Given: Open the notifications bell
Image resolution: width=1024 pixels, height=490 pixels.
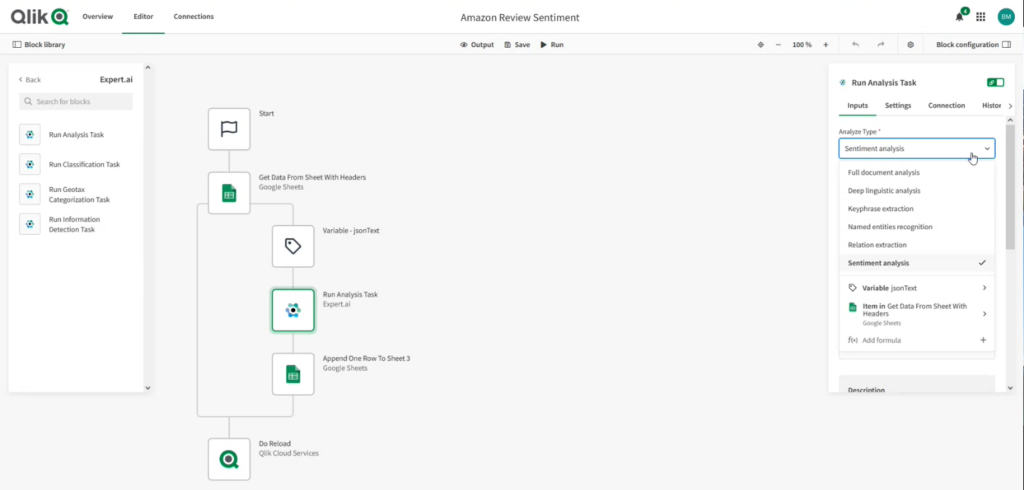Looking at the screenshot, I should pyautogui.click(x=959, y=17).
